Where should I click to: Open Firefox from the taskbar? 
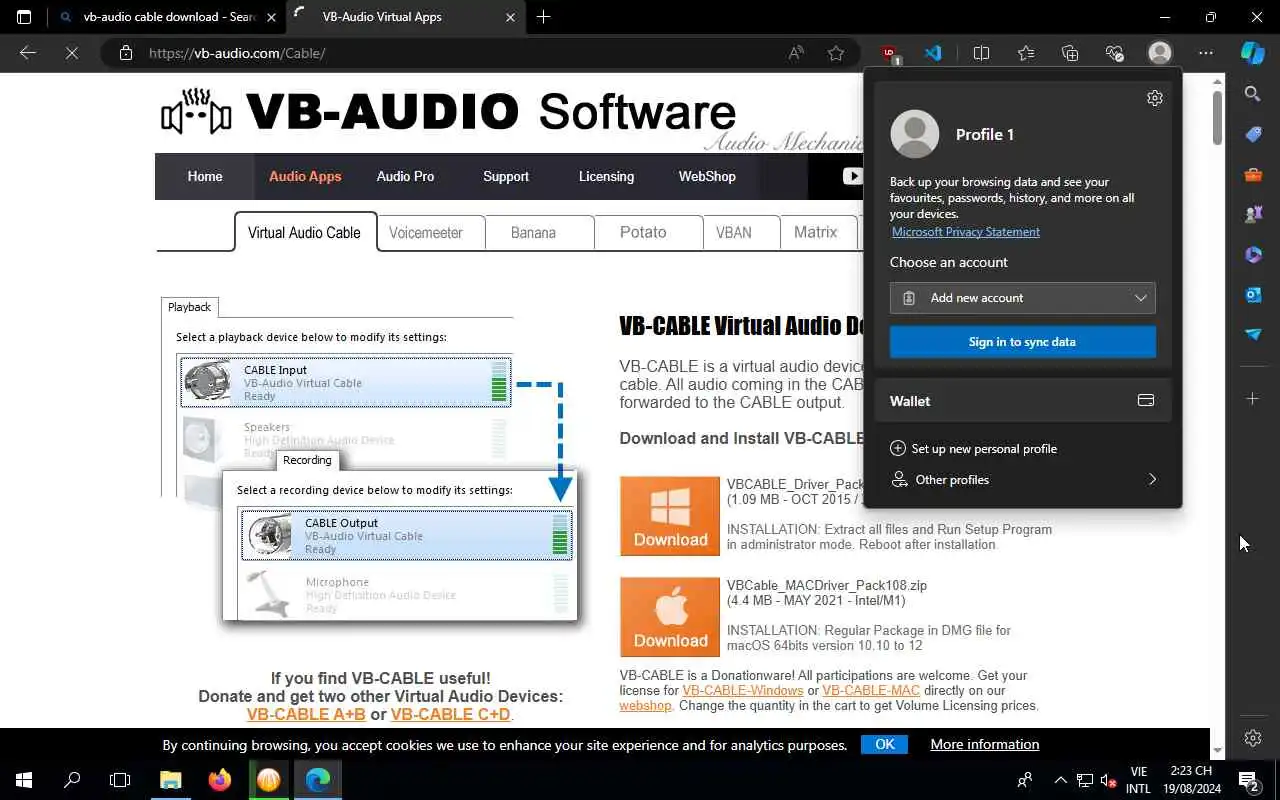click(219, 781)
